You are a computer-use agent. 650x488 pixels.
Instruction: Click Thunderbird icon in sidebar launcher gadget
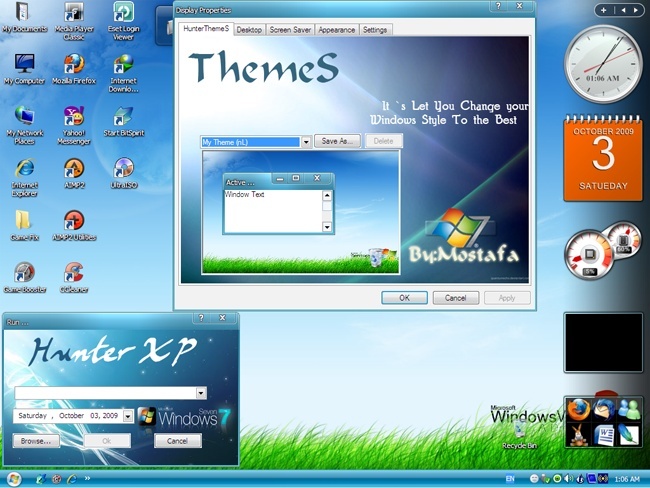point(604,410)
